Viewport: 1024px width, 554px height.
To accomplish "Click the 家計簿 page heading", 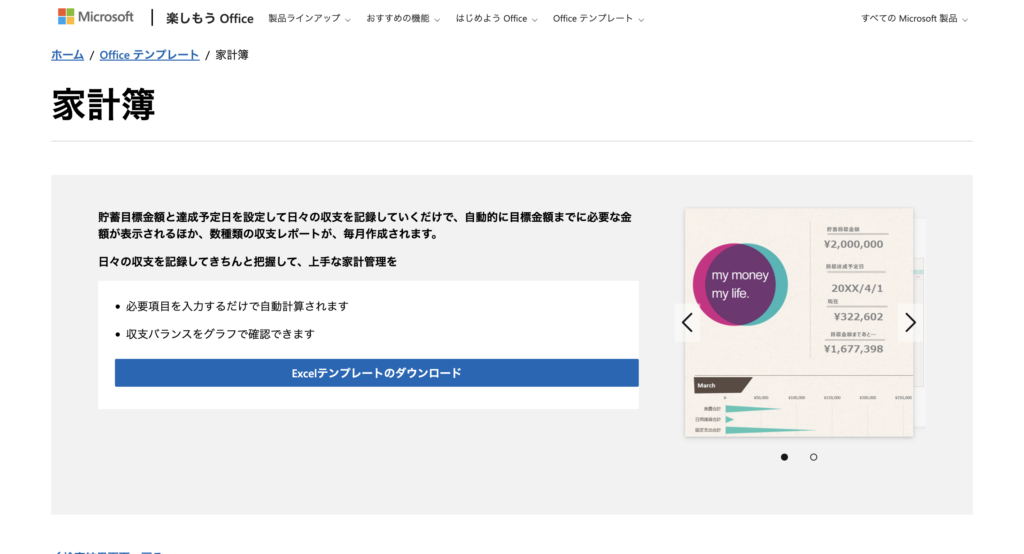I will click(x=103, y=104).
